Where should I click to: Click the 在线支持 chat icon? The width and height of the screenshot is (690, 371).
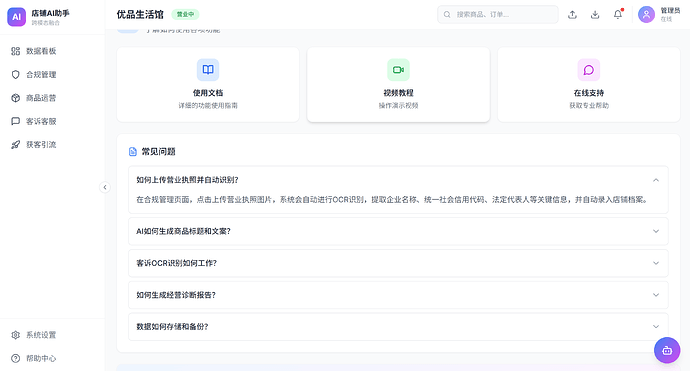tap(589, 70)
